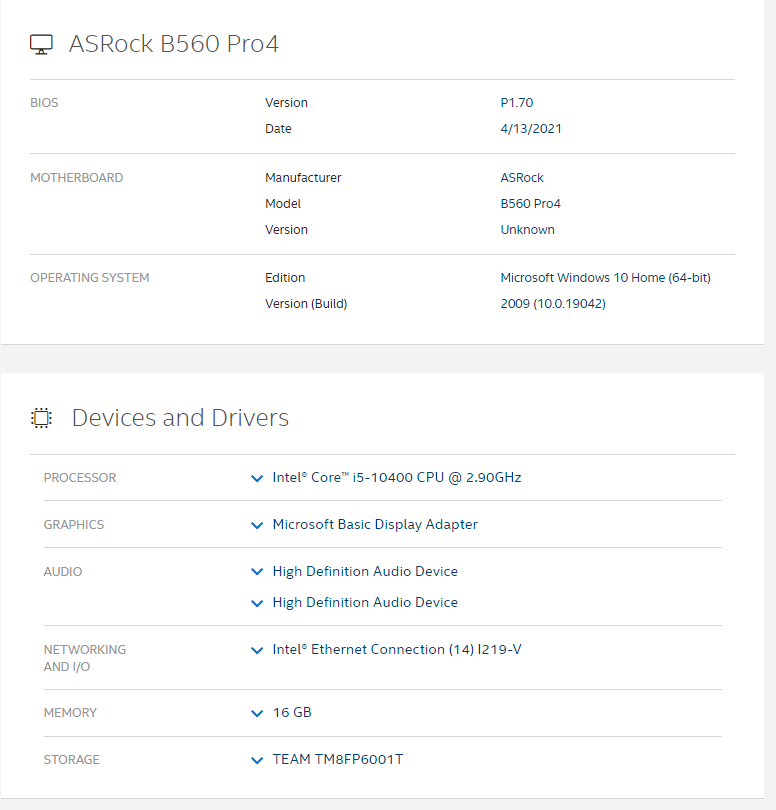
Task: Expand the GRAPHICS section chevron
Action: click(x=257, y=524)
